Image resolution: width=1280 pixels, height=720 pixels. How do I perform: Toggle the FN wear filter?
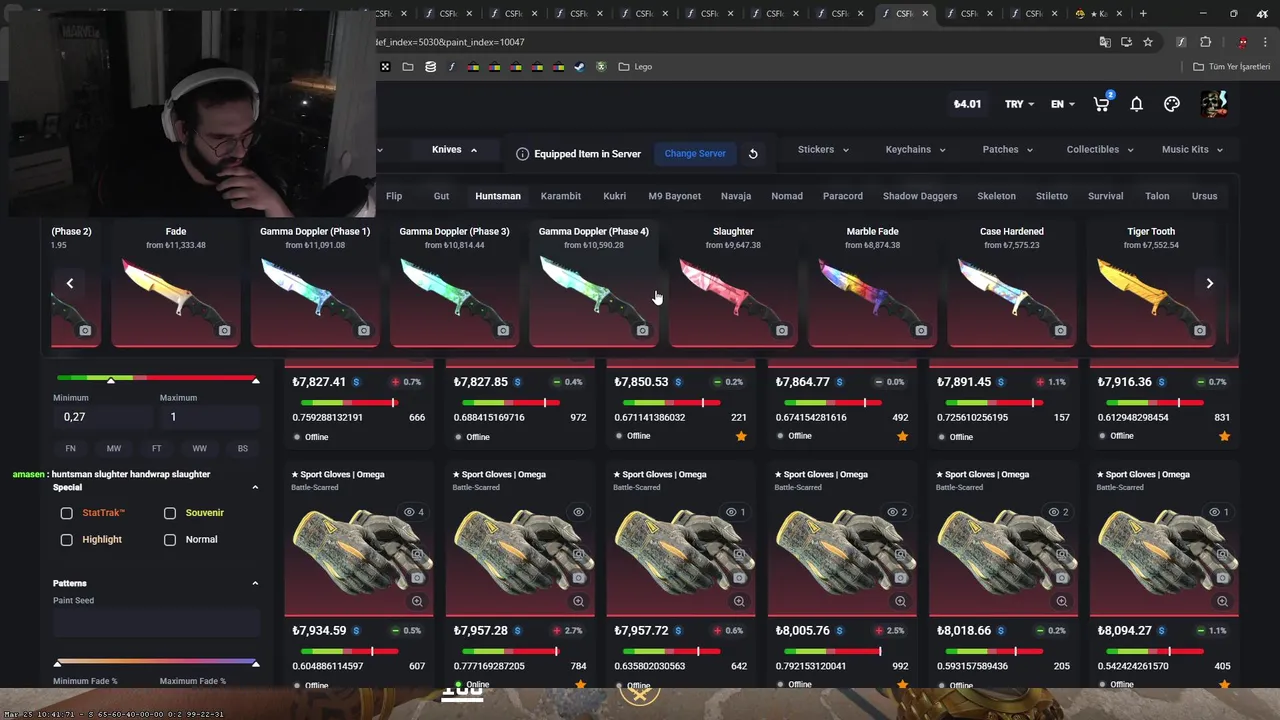(x=70, y=448)
